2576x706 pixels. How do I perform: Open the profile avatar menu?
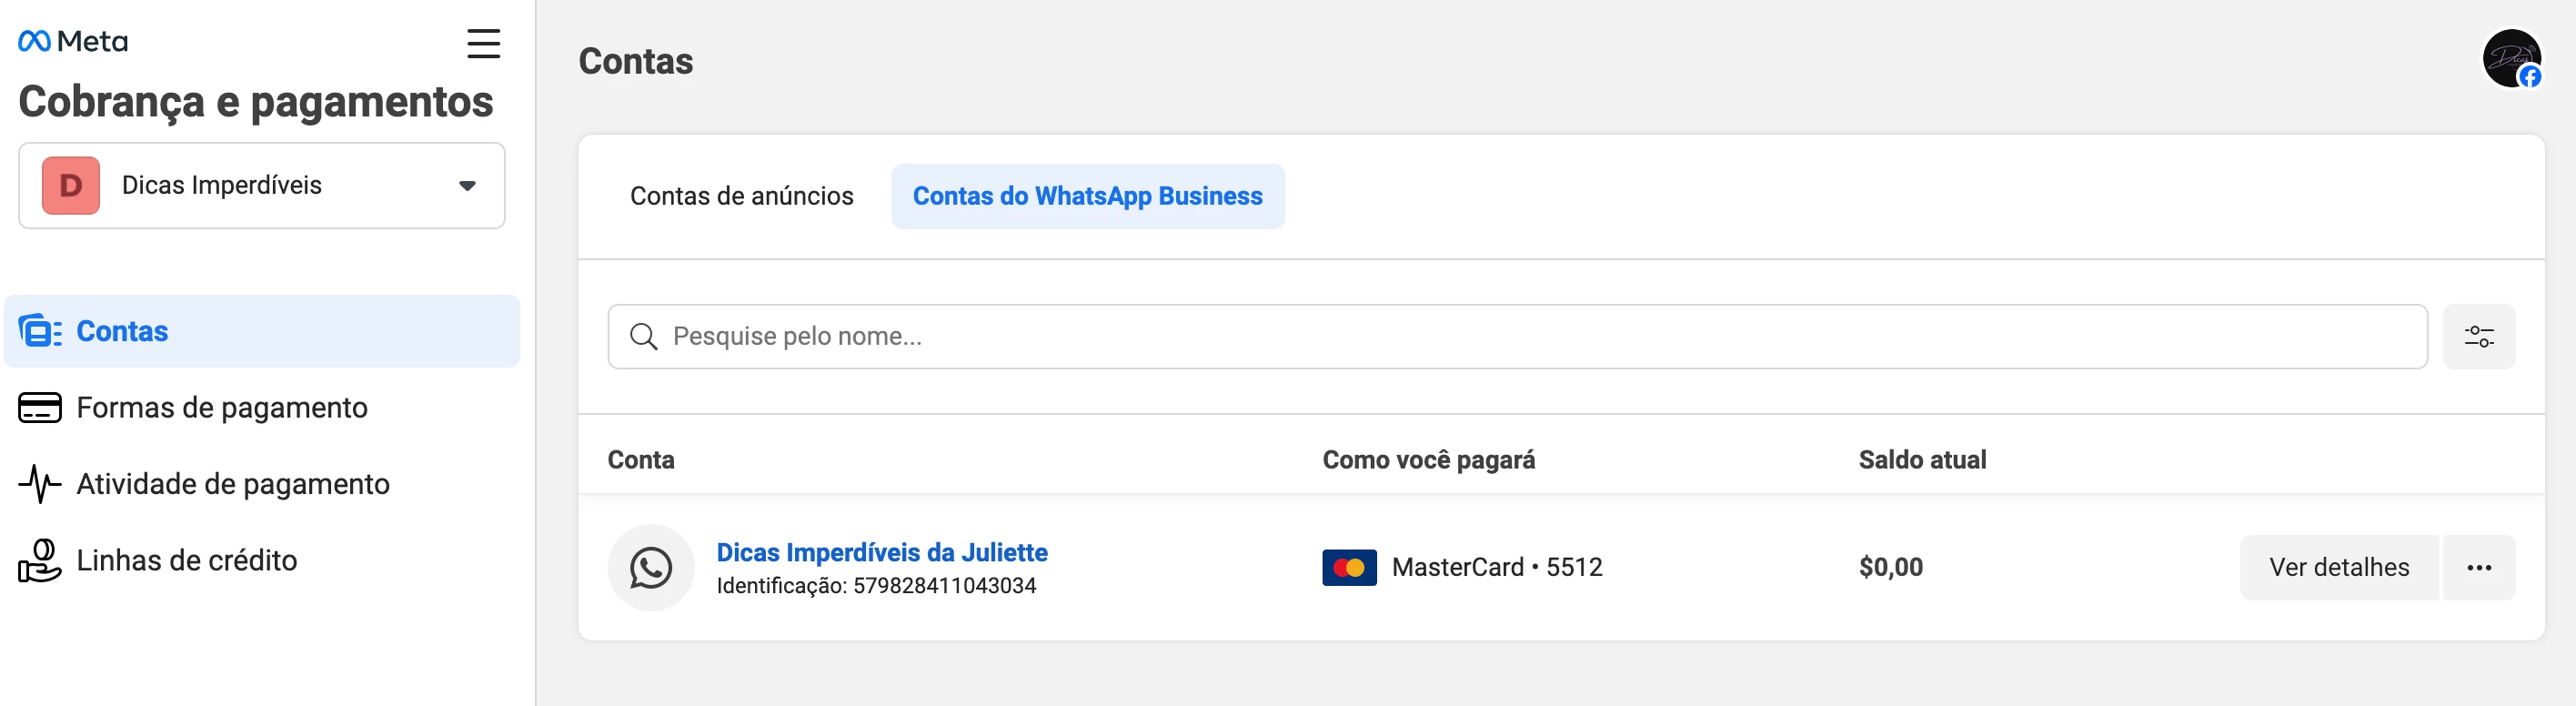(2512, 59)
